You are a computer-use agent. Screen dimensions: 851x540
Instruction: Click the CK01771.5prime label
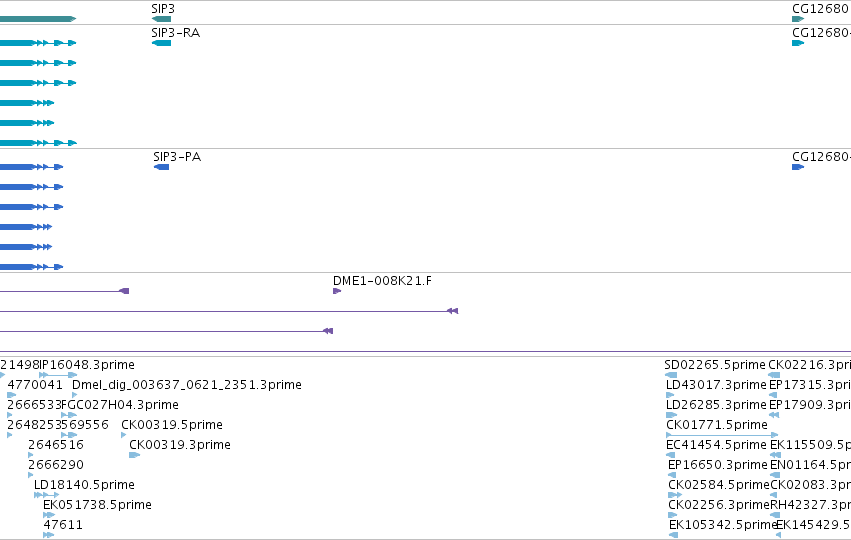tap(717, 424)
